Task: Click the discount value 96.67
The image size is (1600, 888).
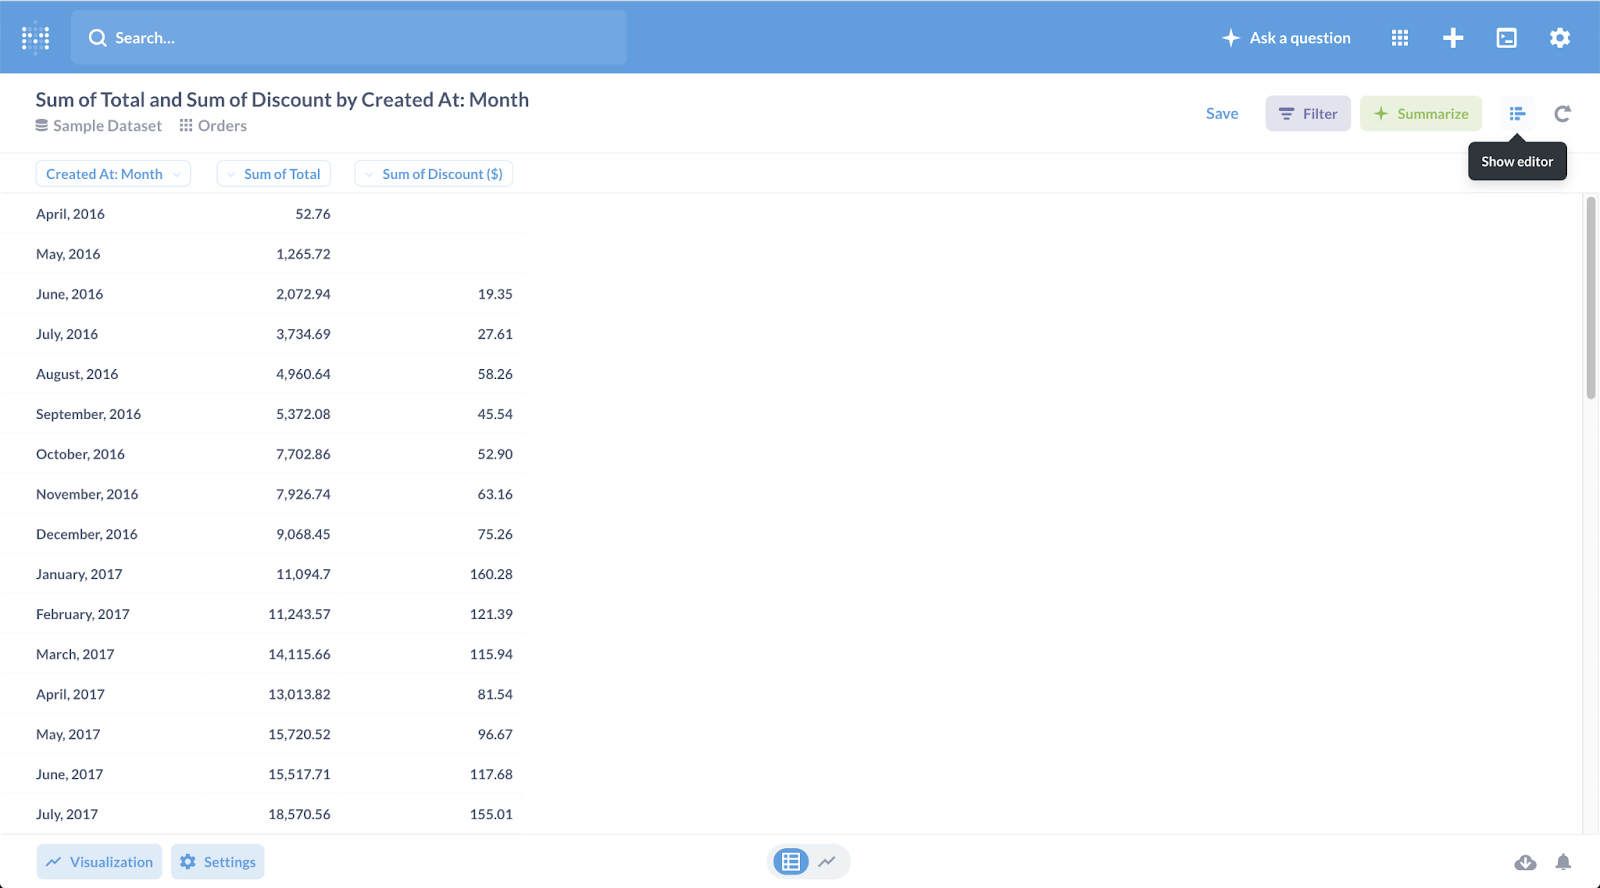Action: (495, 734)
